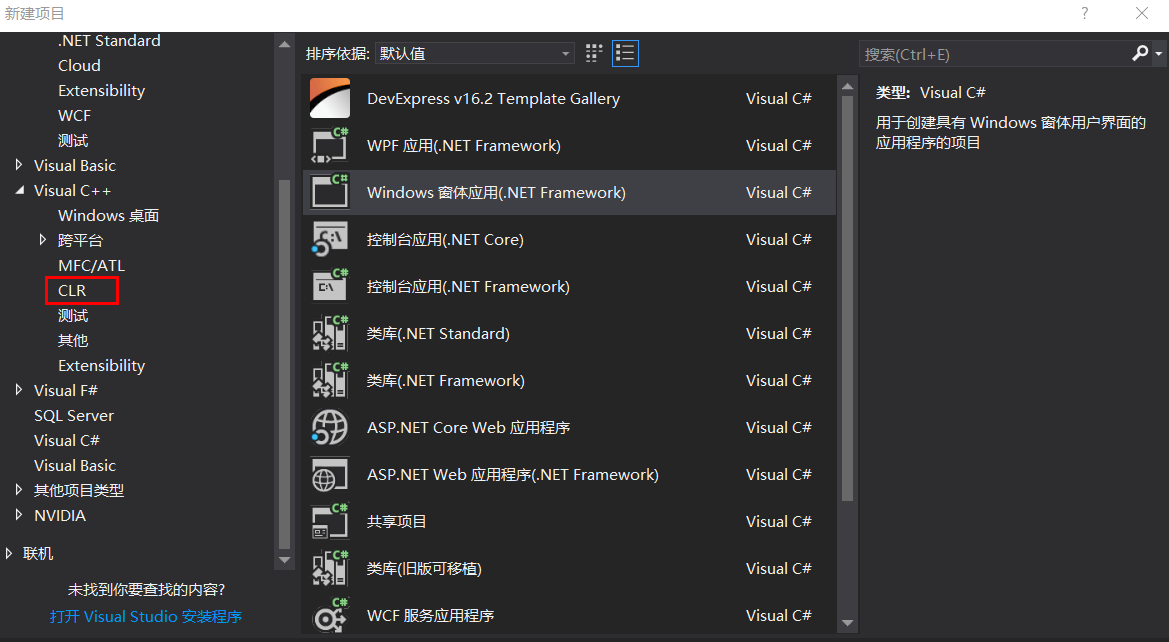Viewport: 1169px width, 642px height.
Task: Collapse the Visual C++ tree node
Action: coord(19,190)
